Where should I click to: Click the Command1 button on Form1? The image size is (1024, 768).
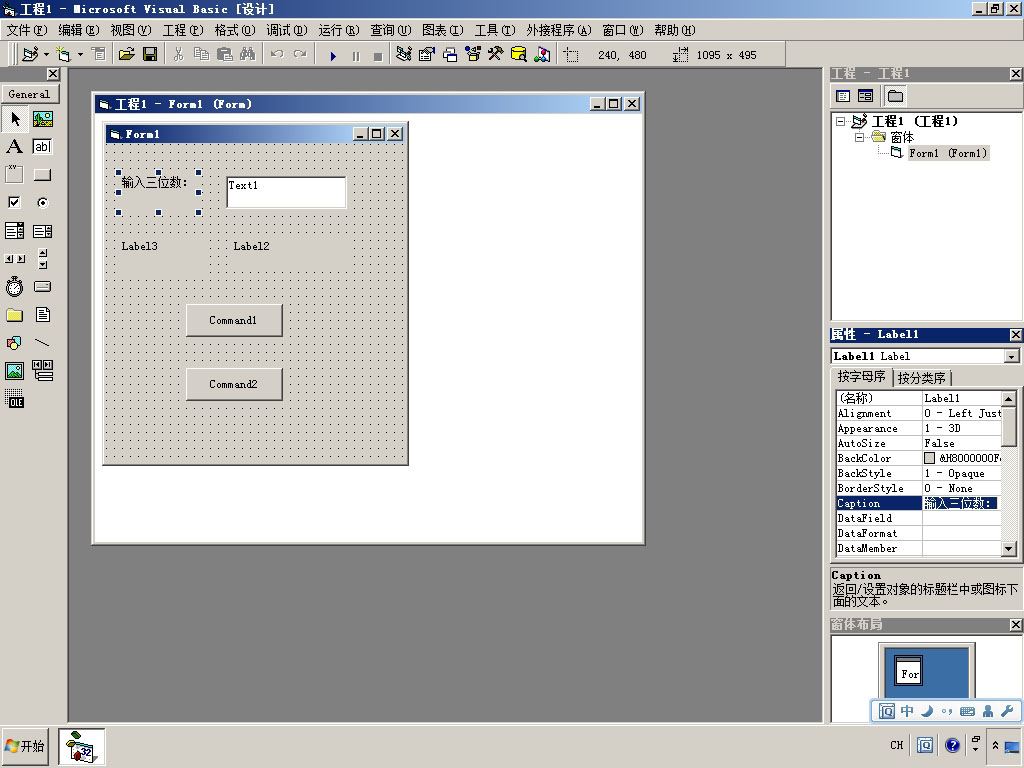click(x=234, y=320)
